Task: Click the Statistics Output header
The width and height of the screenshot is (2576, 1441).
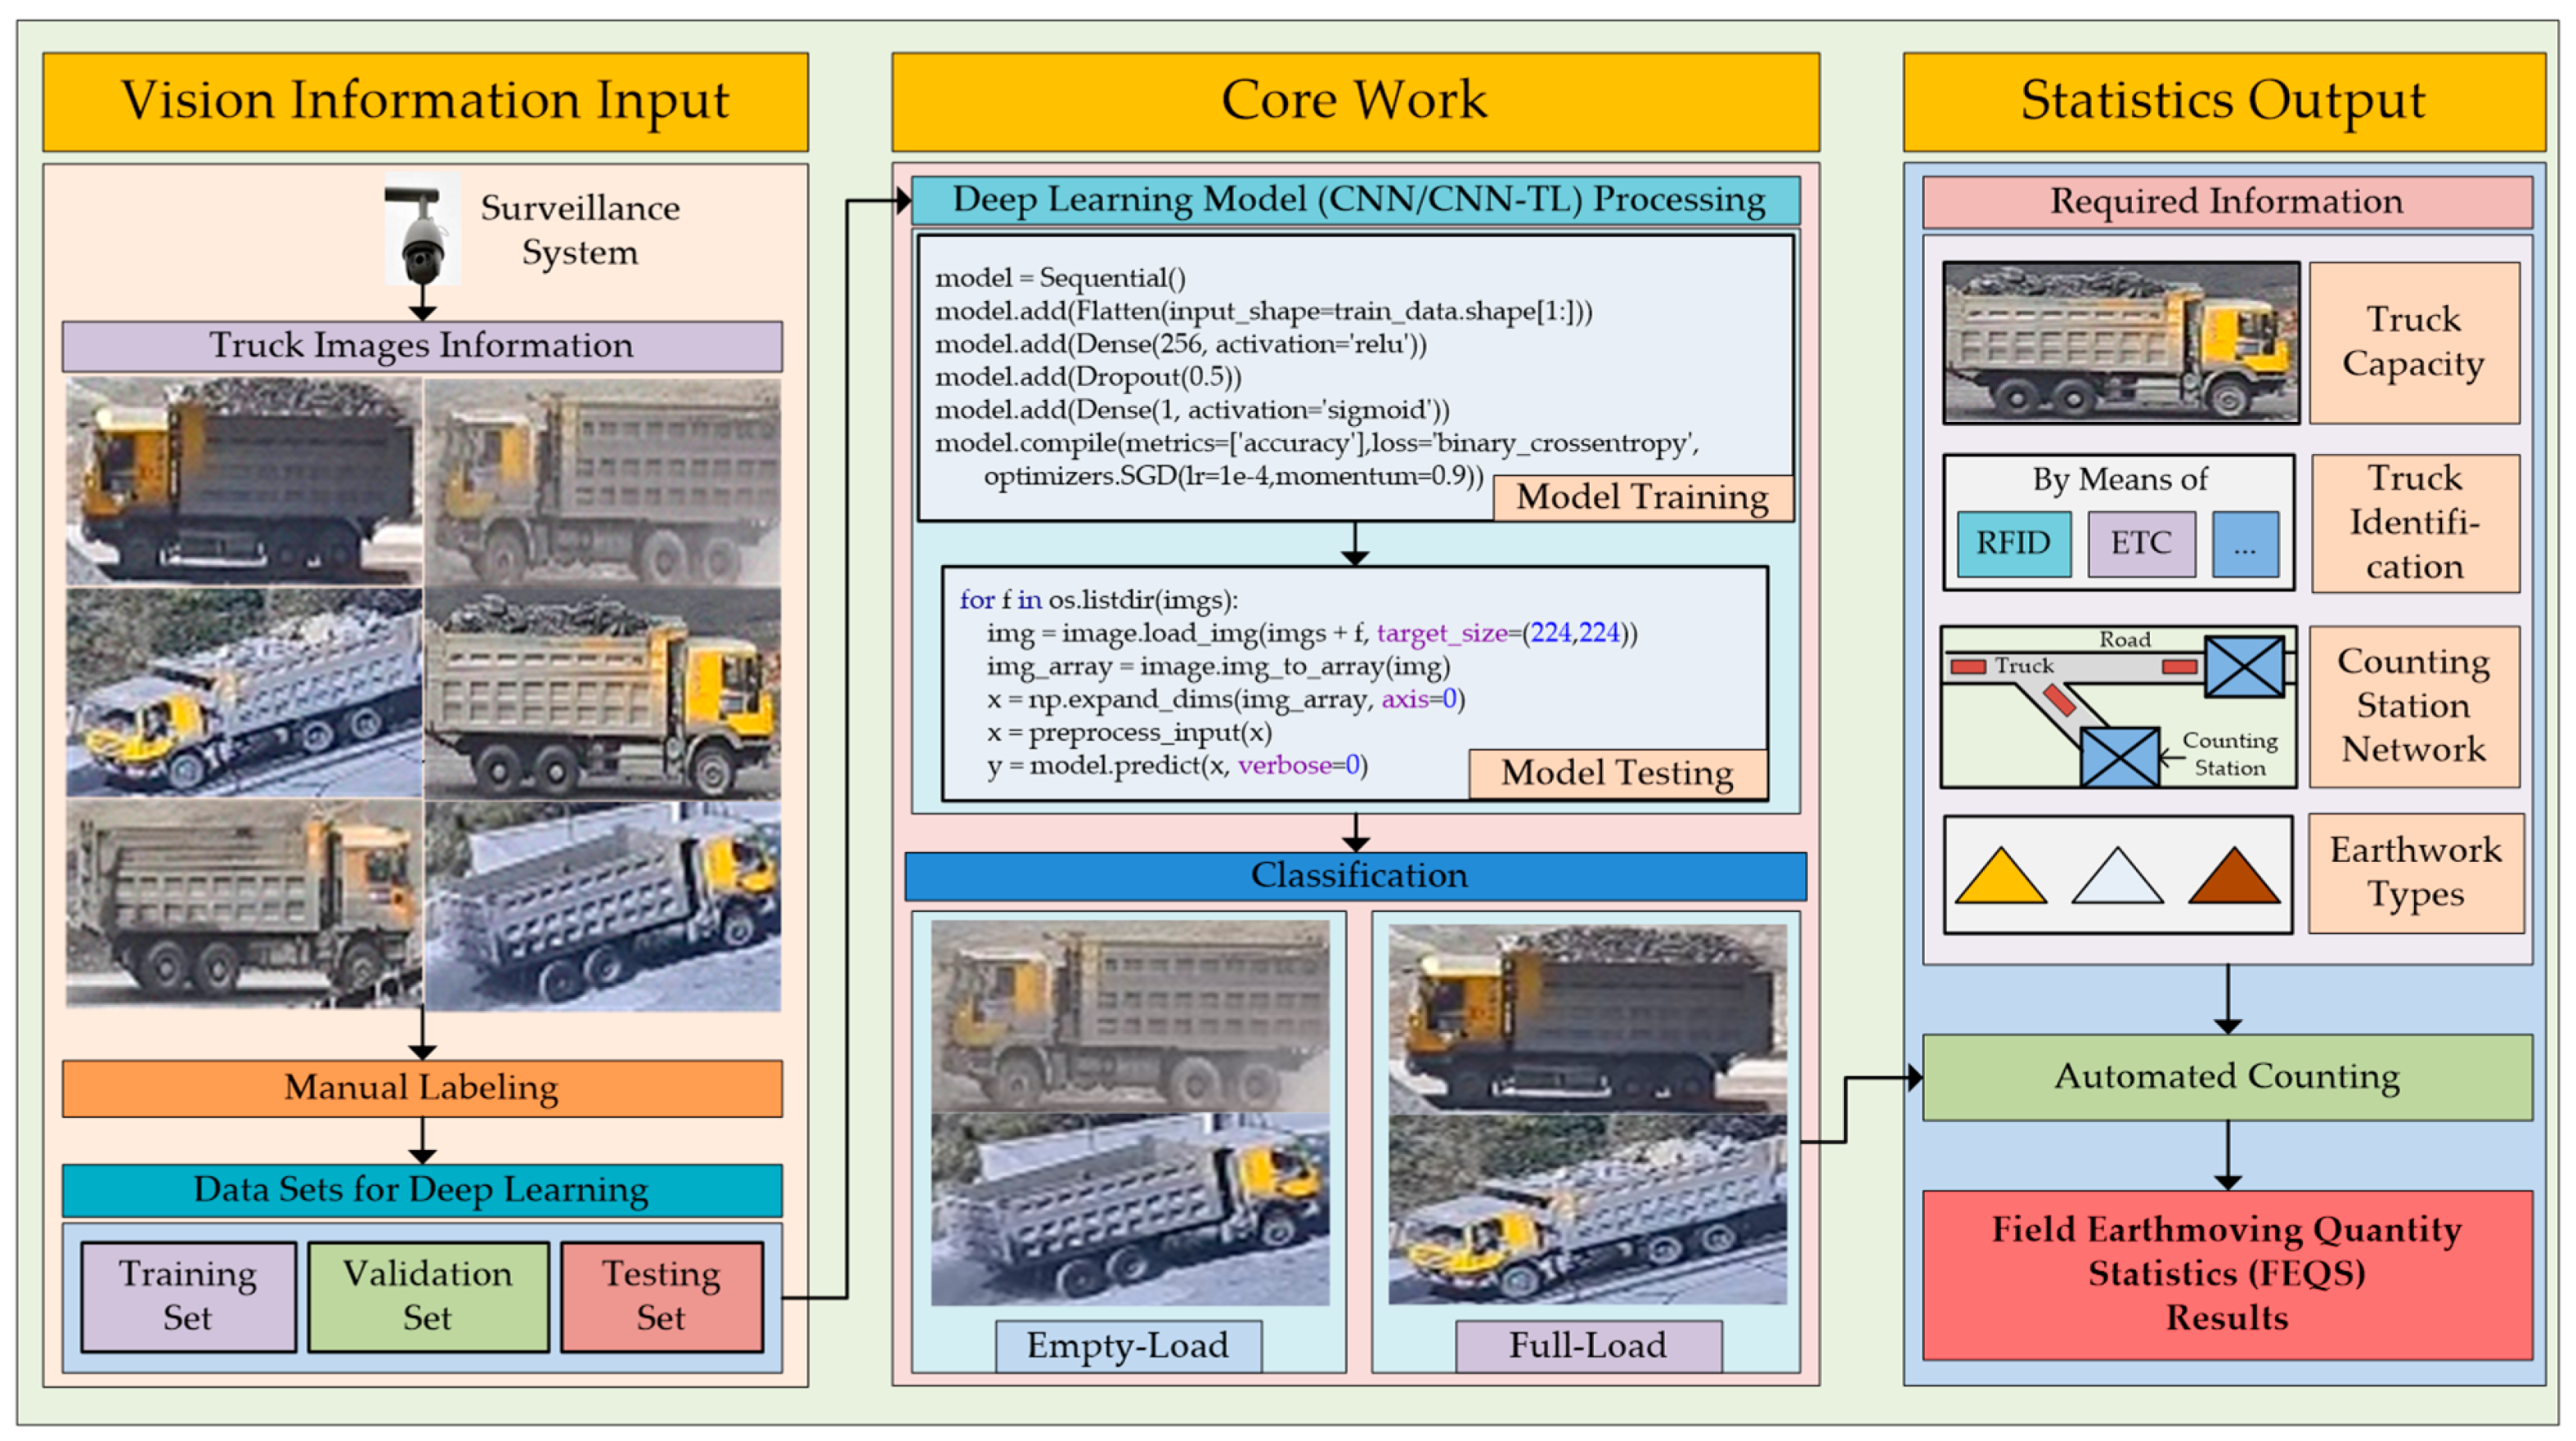Action: coord(2223,102)
